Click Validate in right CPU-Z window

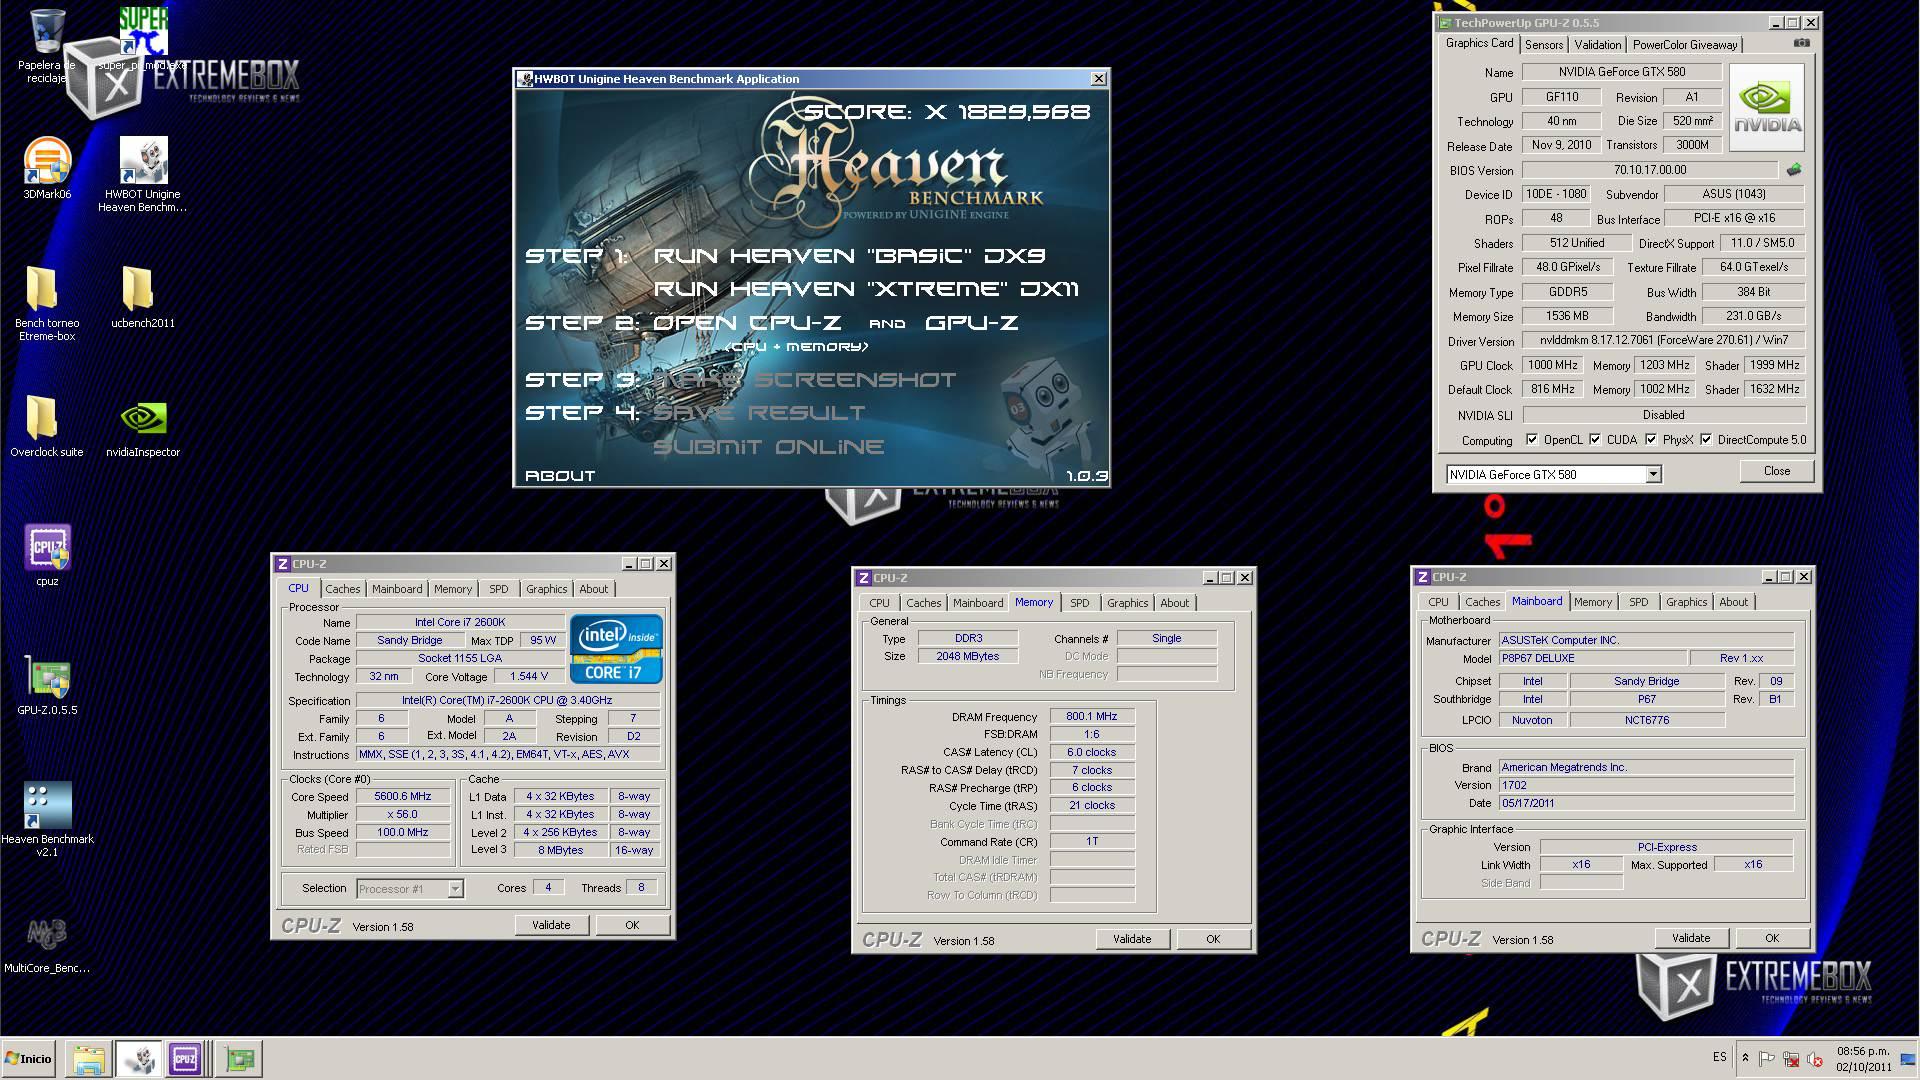coord(1690,938)
